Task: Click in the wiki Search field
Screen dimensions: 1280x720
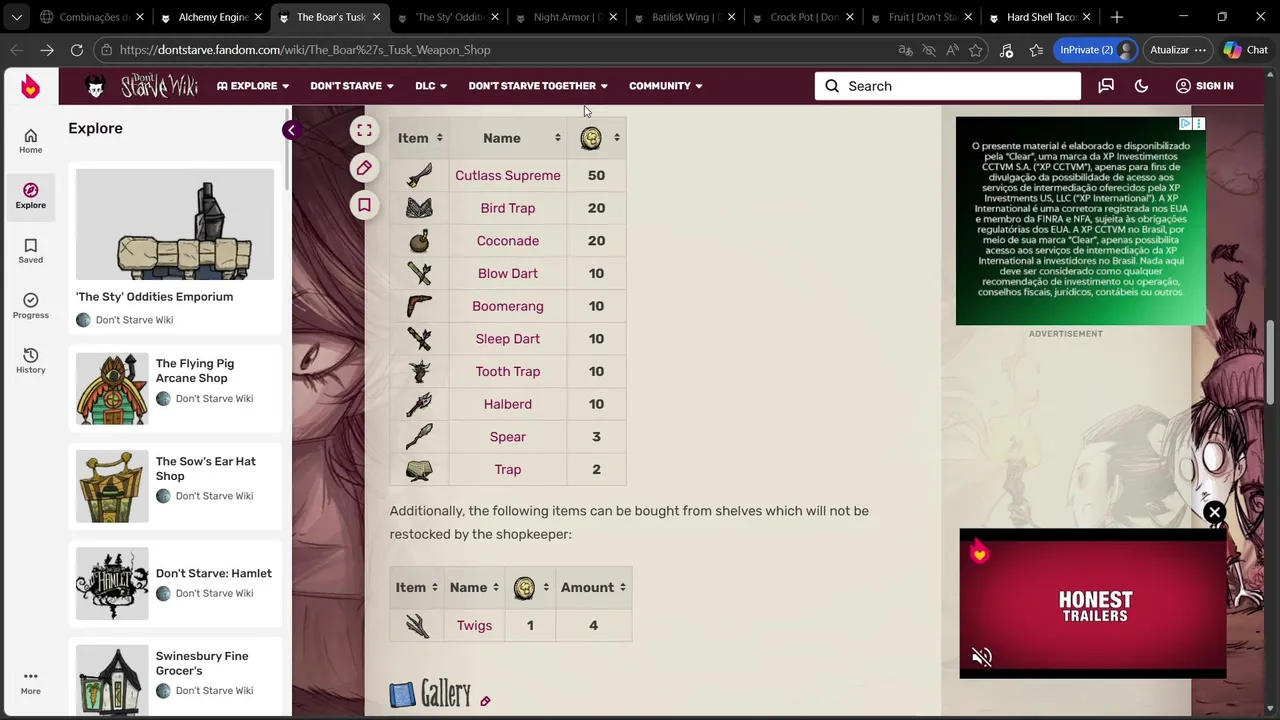Action: (x=947, y=86)
